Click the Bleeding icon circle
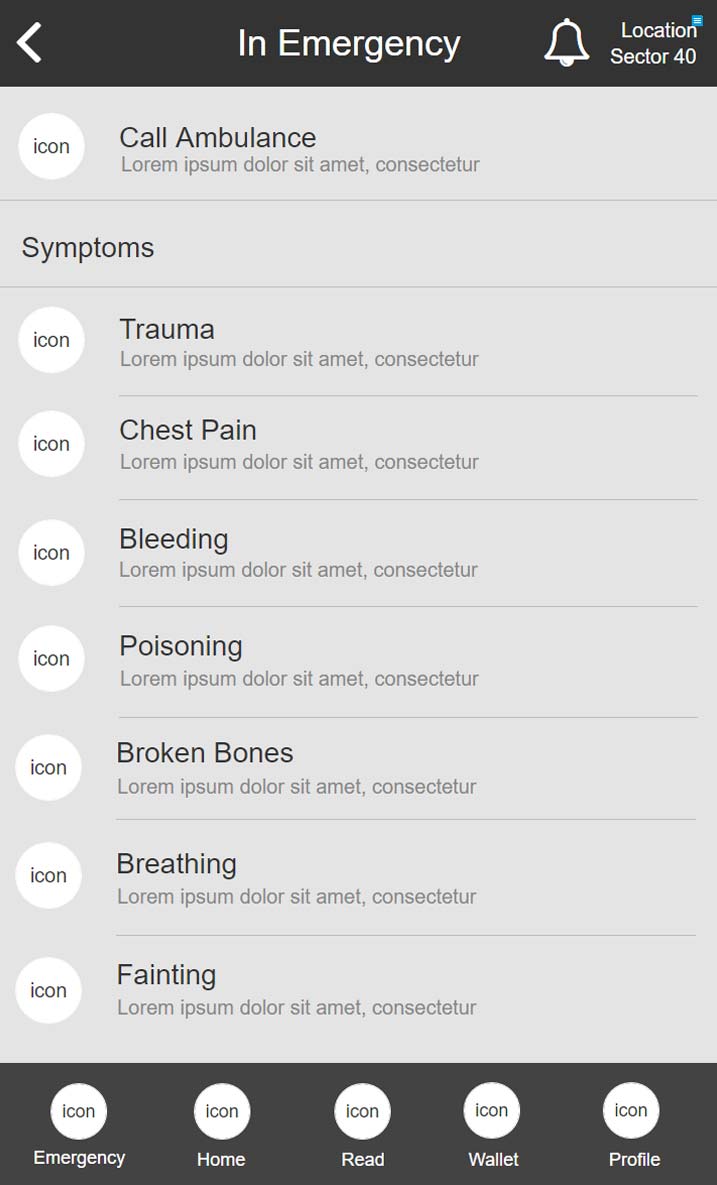The height and width of the screenshot is (1185, 717). coord(51,553)
